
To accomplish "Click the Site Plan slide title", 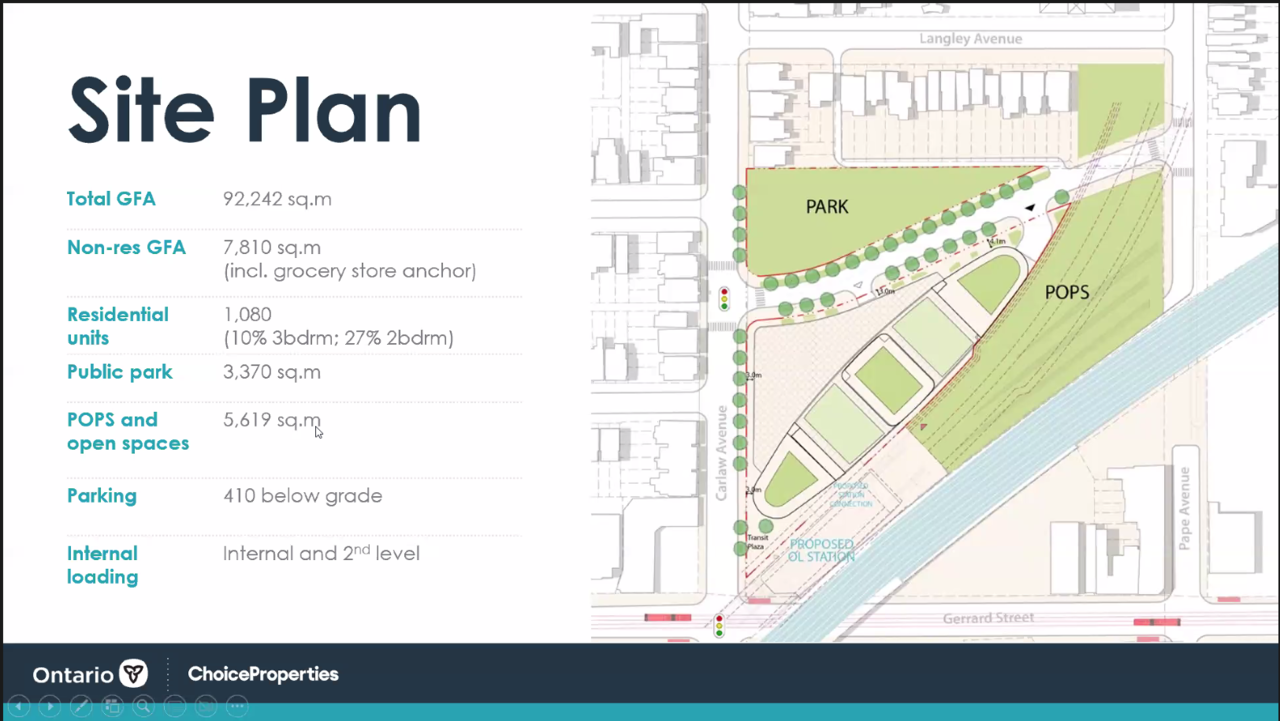I will pos(245,110).
